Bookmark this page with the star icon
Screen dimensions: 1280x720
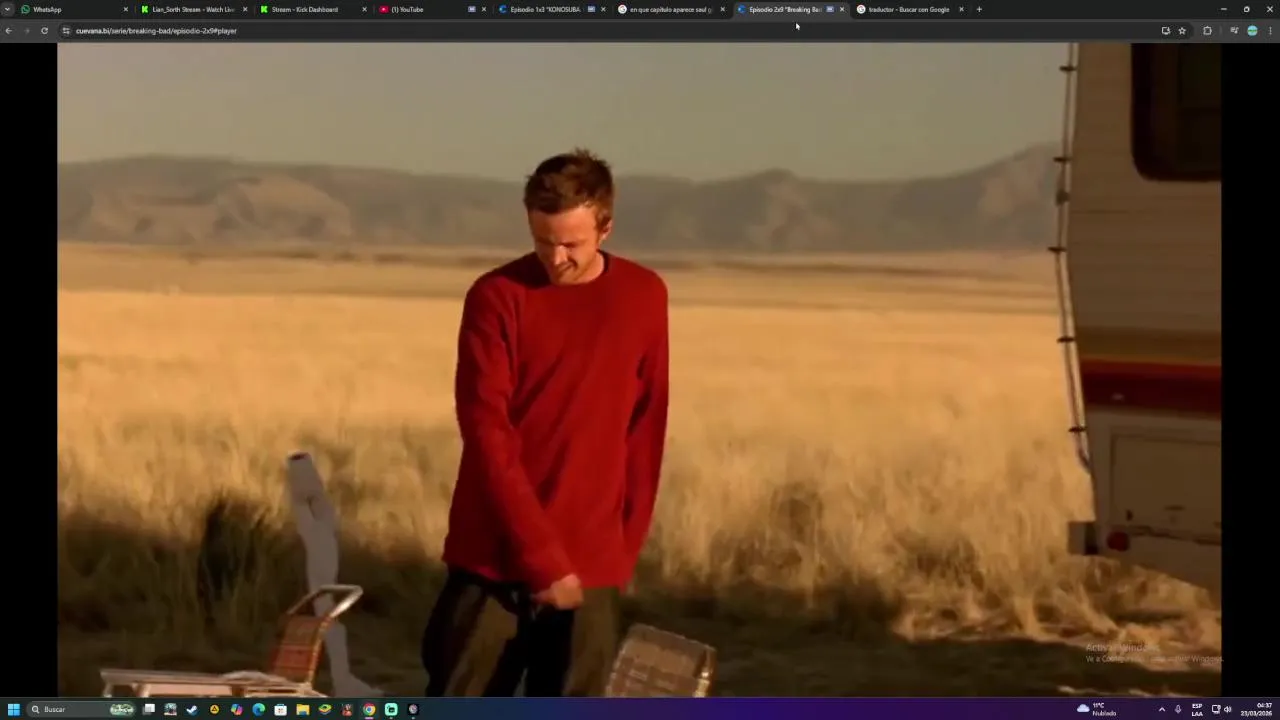(1182, 31)
